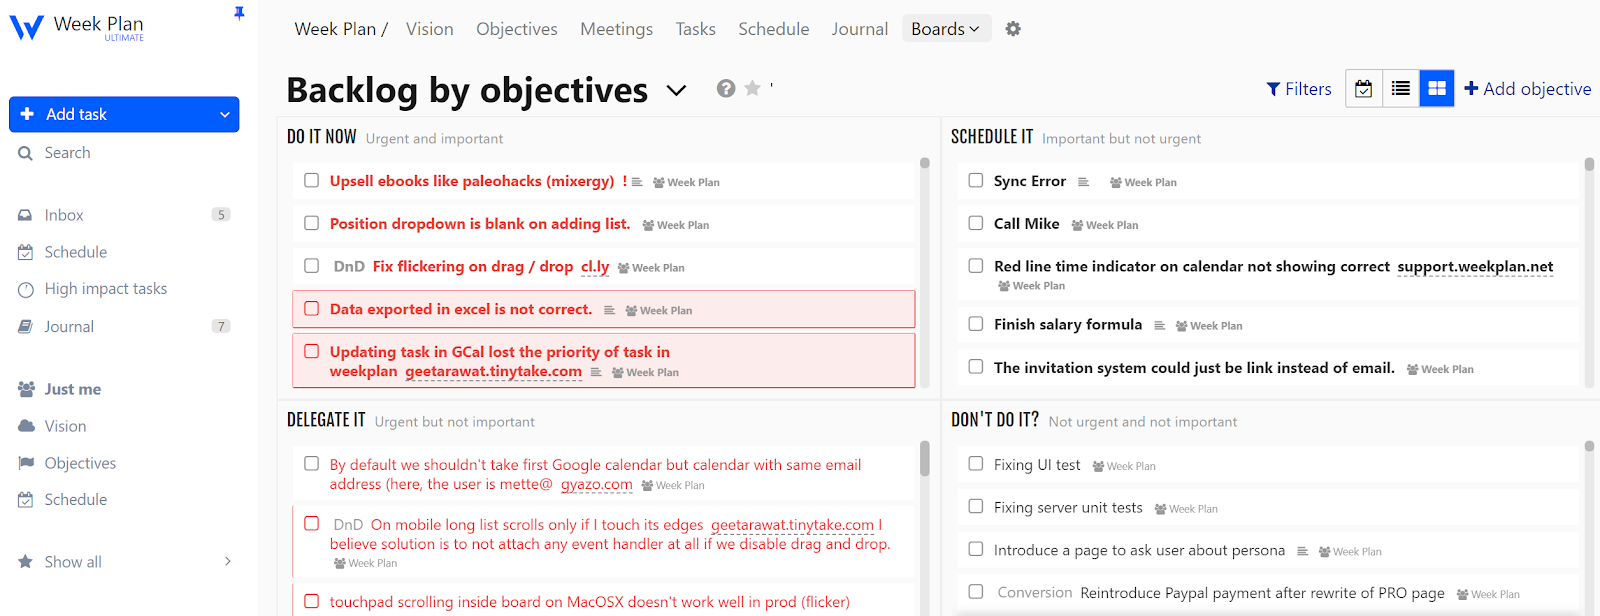The width and height of the screenshot is (1600, 616).
Task: Click the Add objective button
Action: [1527, 89]
